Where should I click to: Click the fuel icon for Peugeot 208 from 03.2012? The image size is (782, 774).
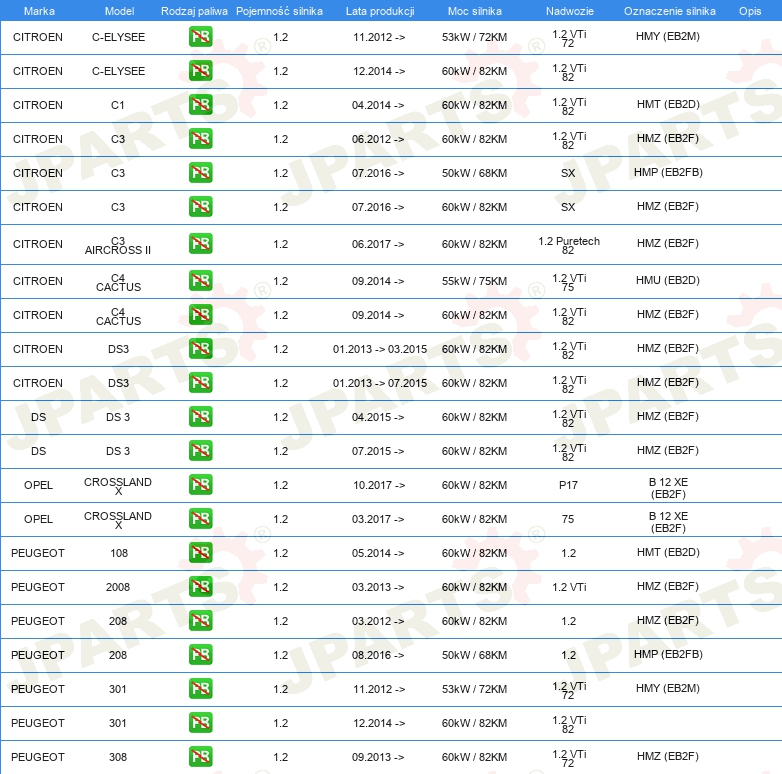click(x=200, y=620)
